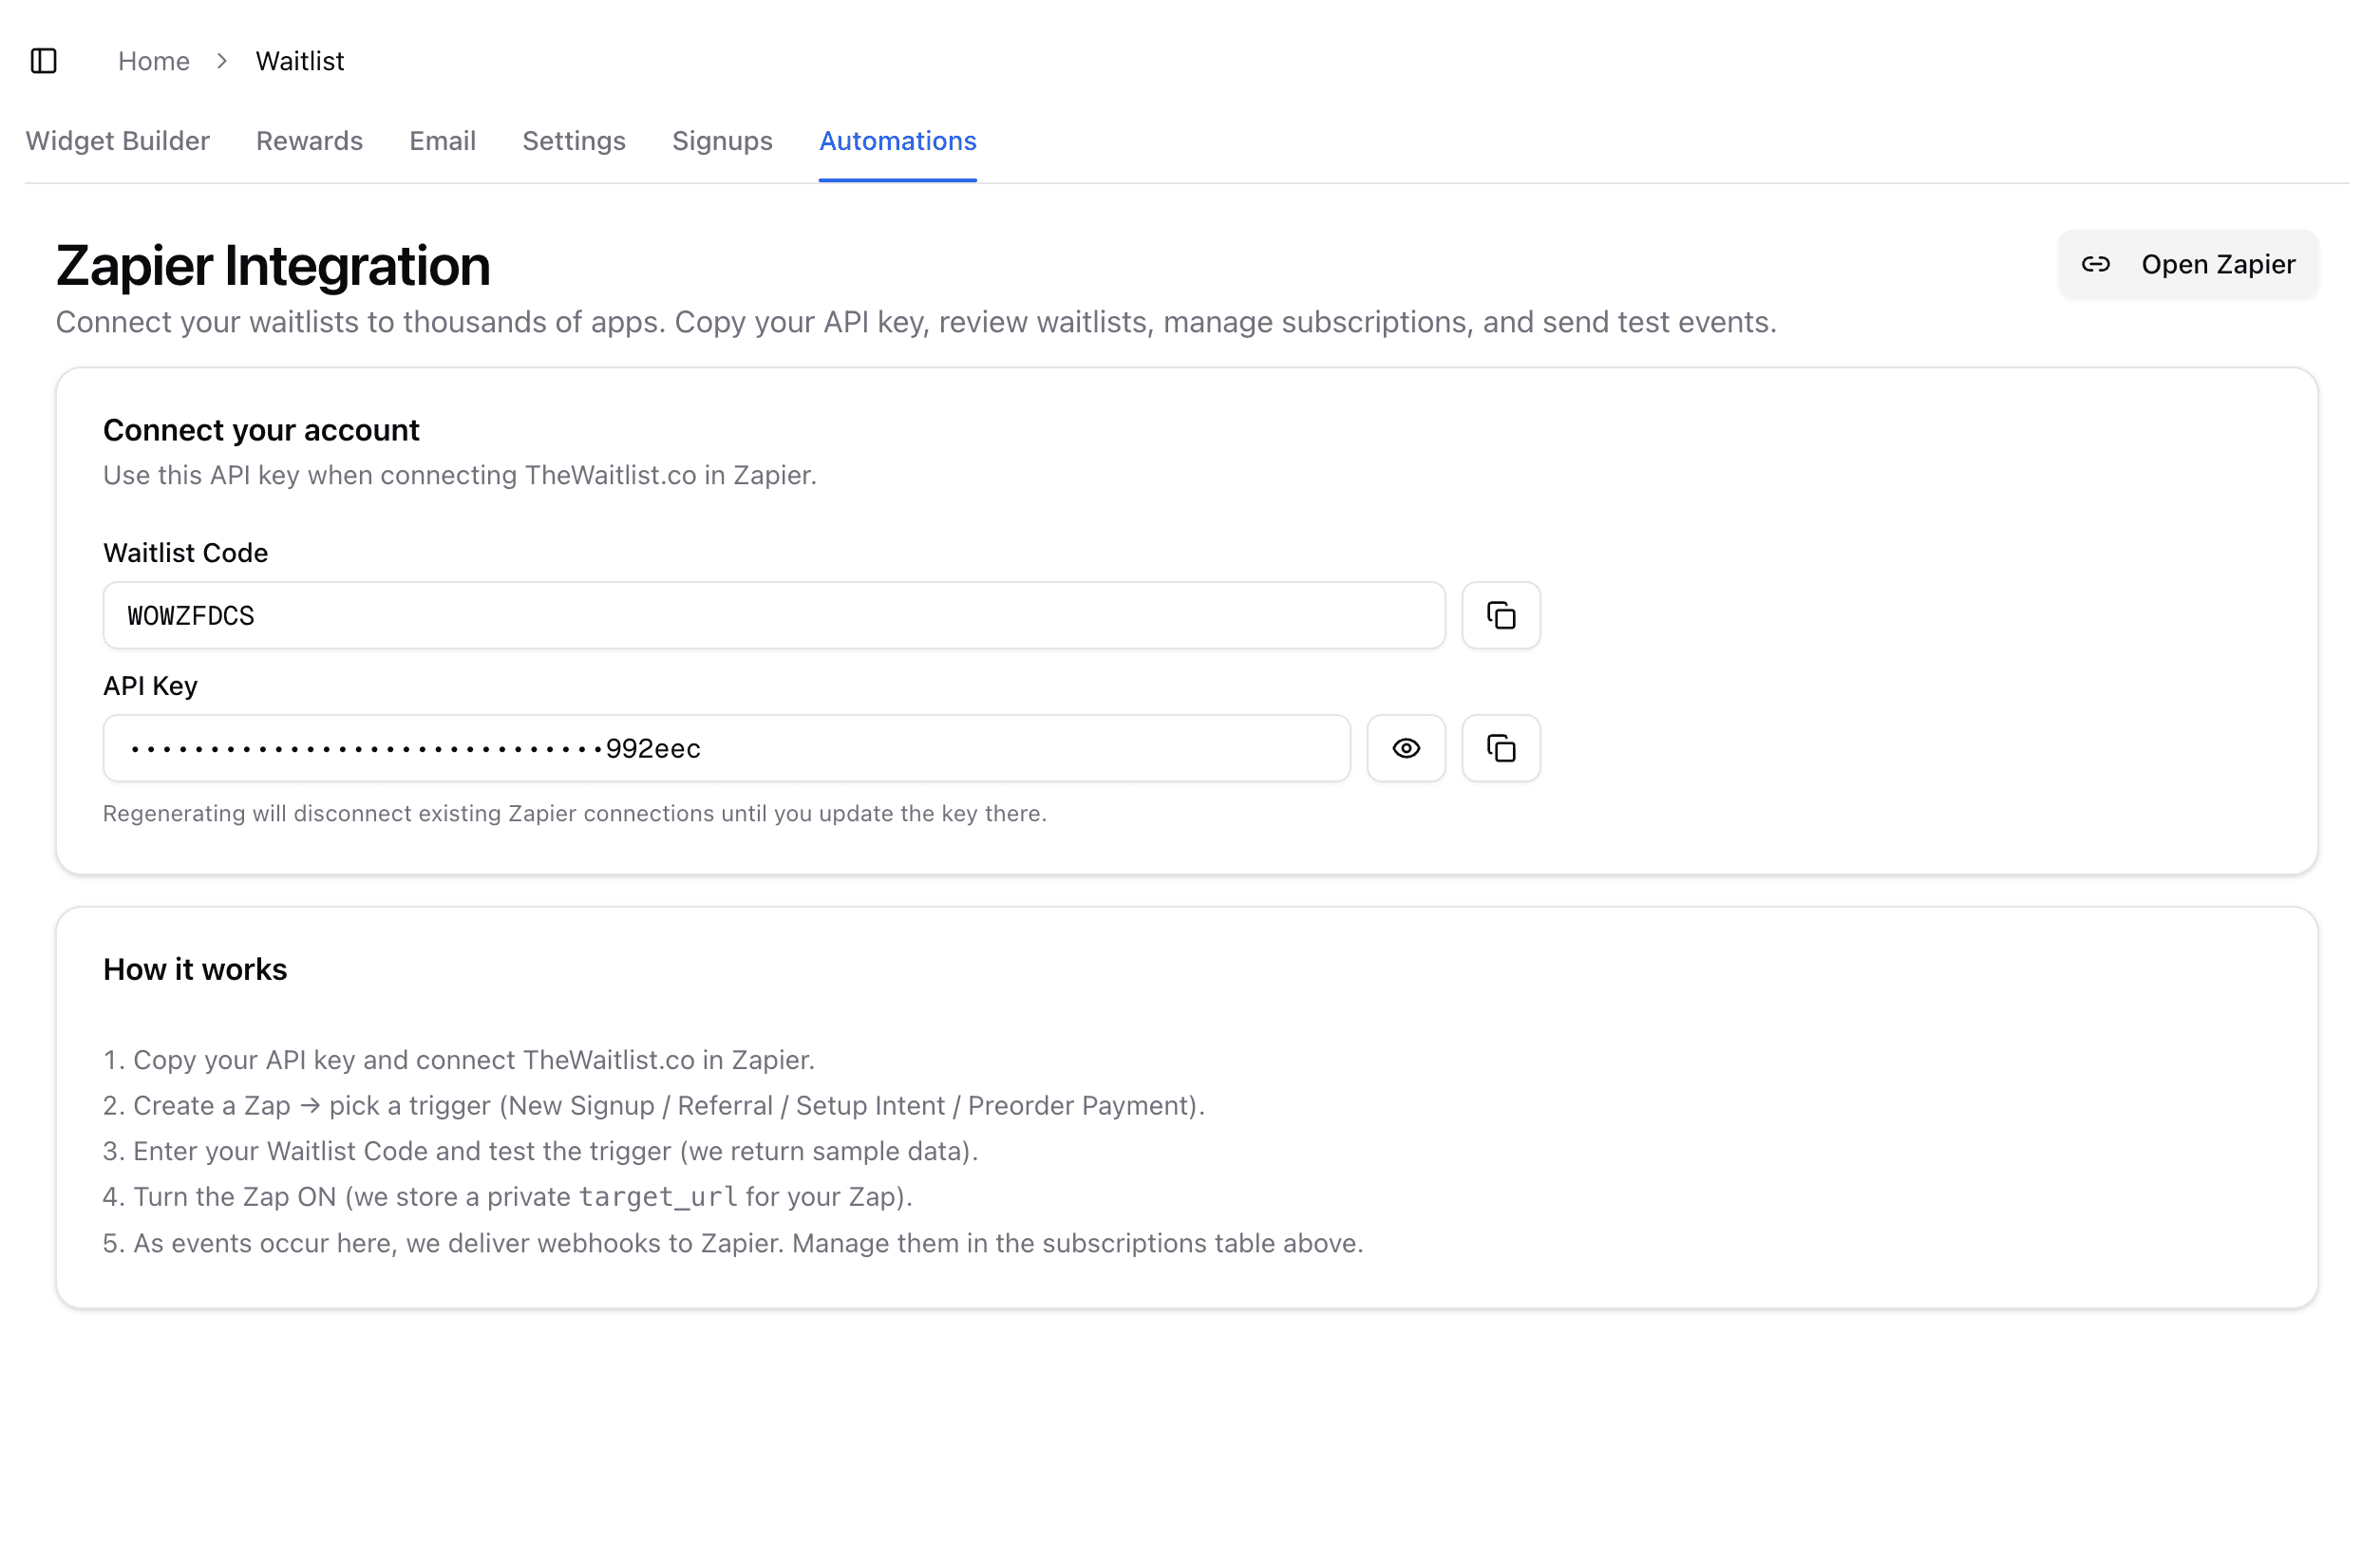Screen dimensions: 2380x1559
Task: Click the Zapier Integration heading
Action: pos(273,266)
